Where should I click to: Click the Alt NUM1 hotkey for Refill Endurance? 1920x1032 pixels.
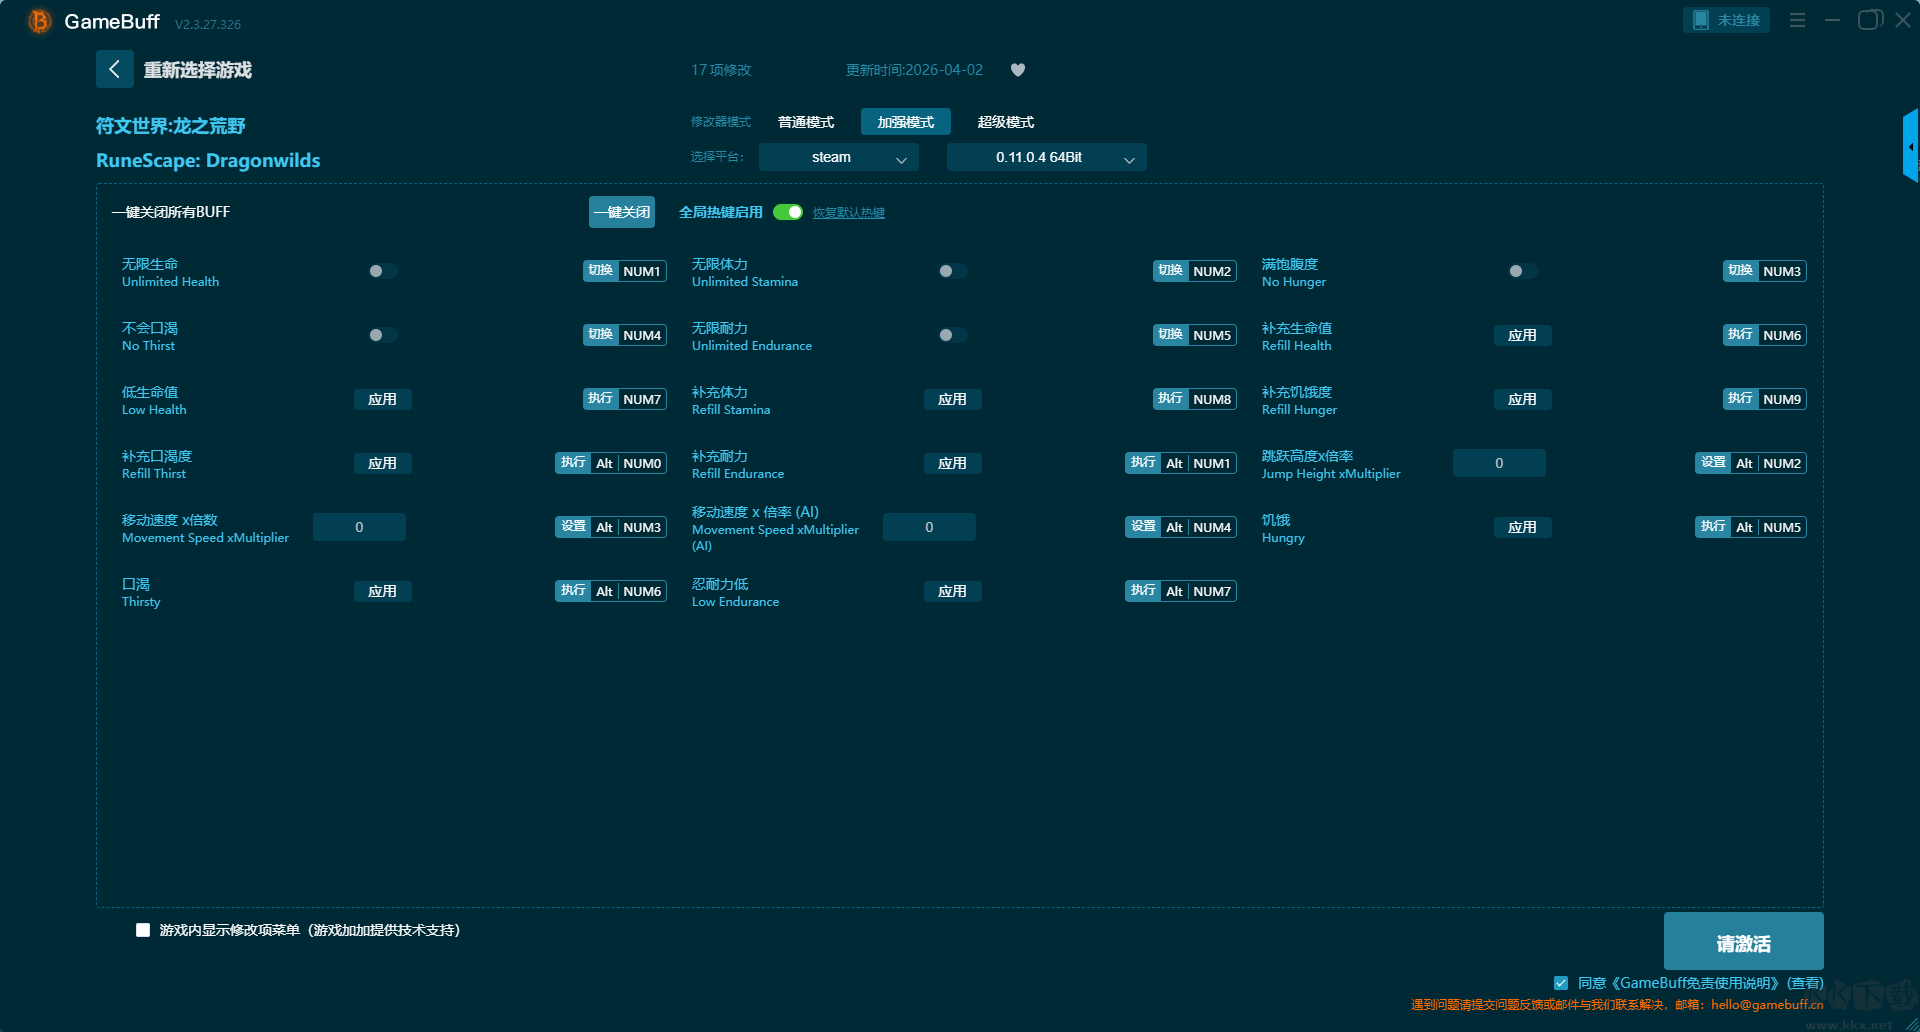1181,463
